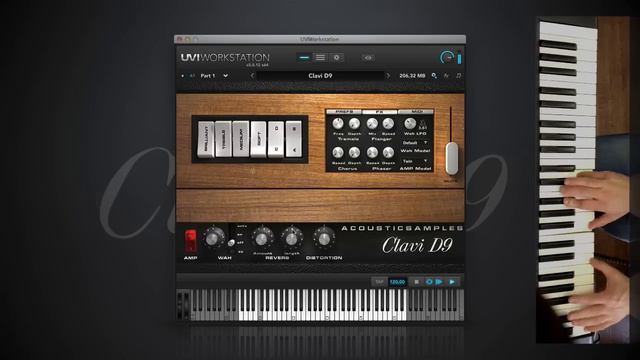
Task: Toggle the Brilliant rocker switch
Action: [206, 139]
